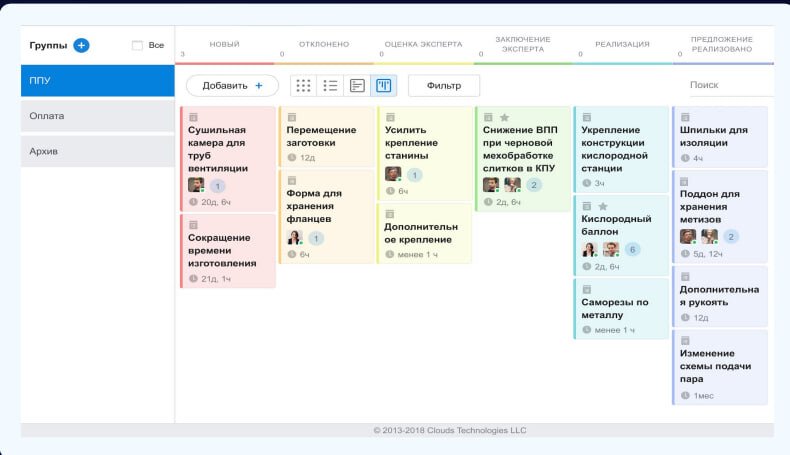This screenshot has width=790, height=455.
Task: Switch to list view icon
Action: [x=330, y=86]
